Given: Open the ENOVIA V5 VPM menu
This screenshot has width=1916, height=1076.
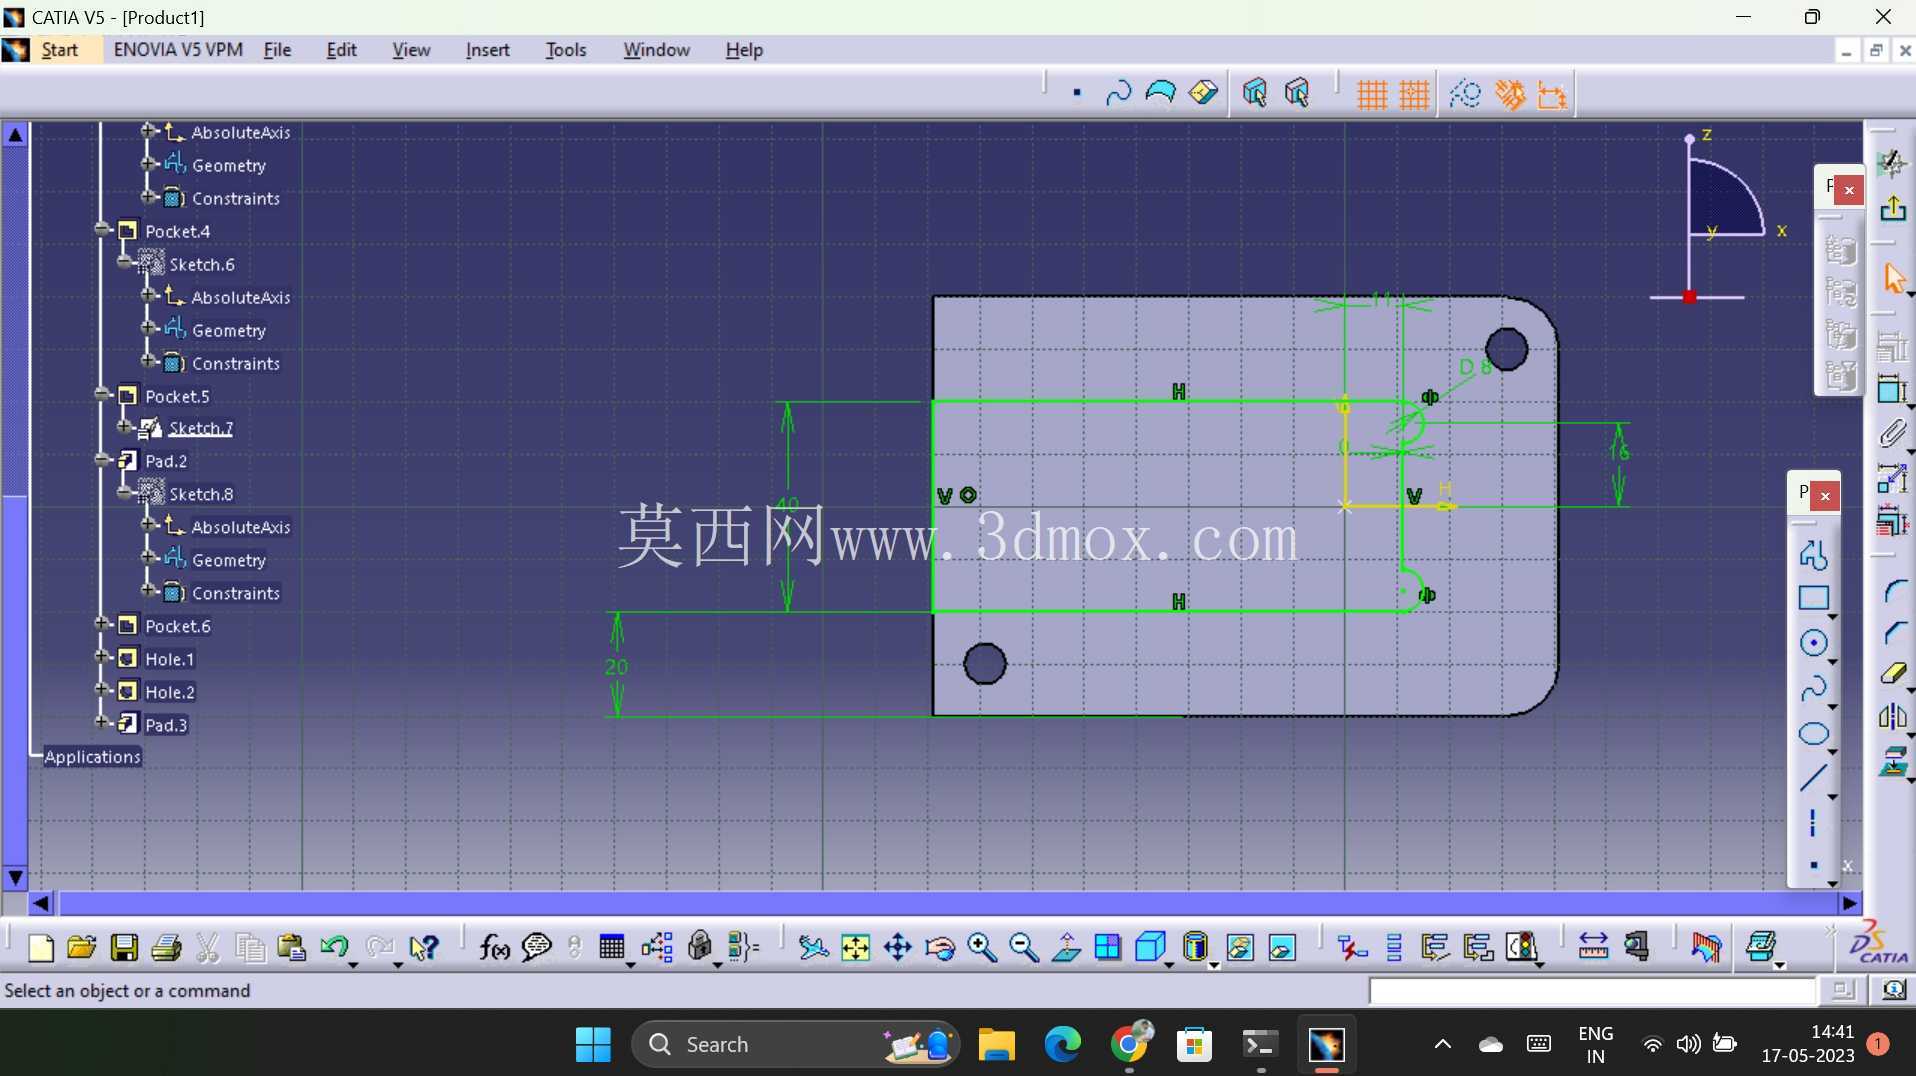Looking at the screenshot, I should pyautogui.click(x=178, y=50).
